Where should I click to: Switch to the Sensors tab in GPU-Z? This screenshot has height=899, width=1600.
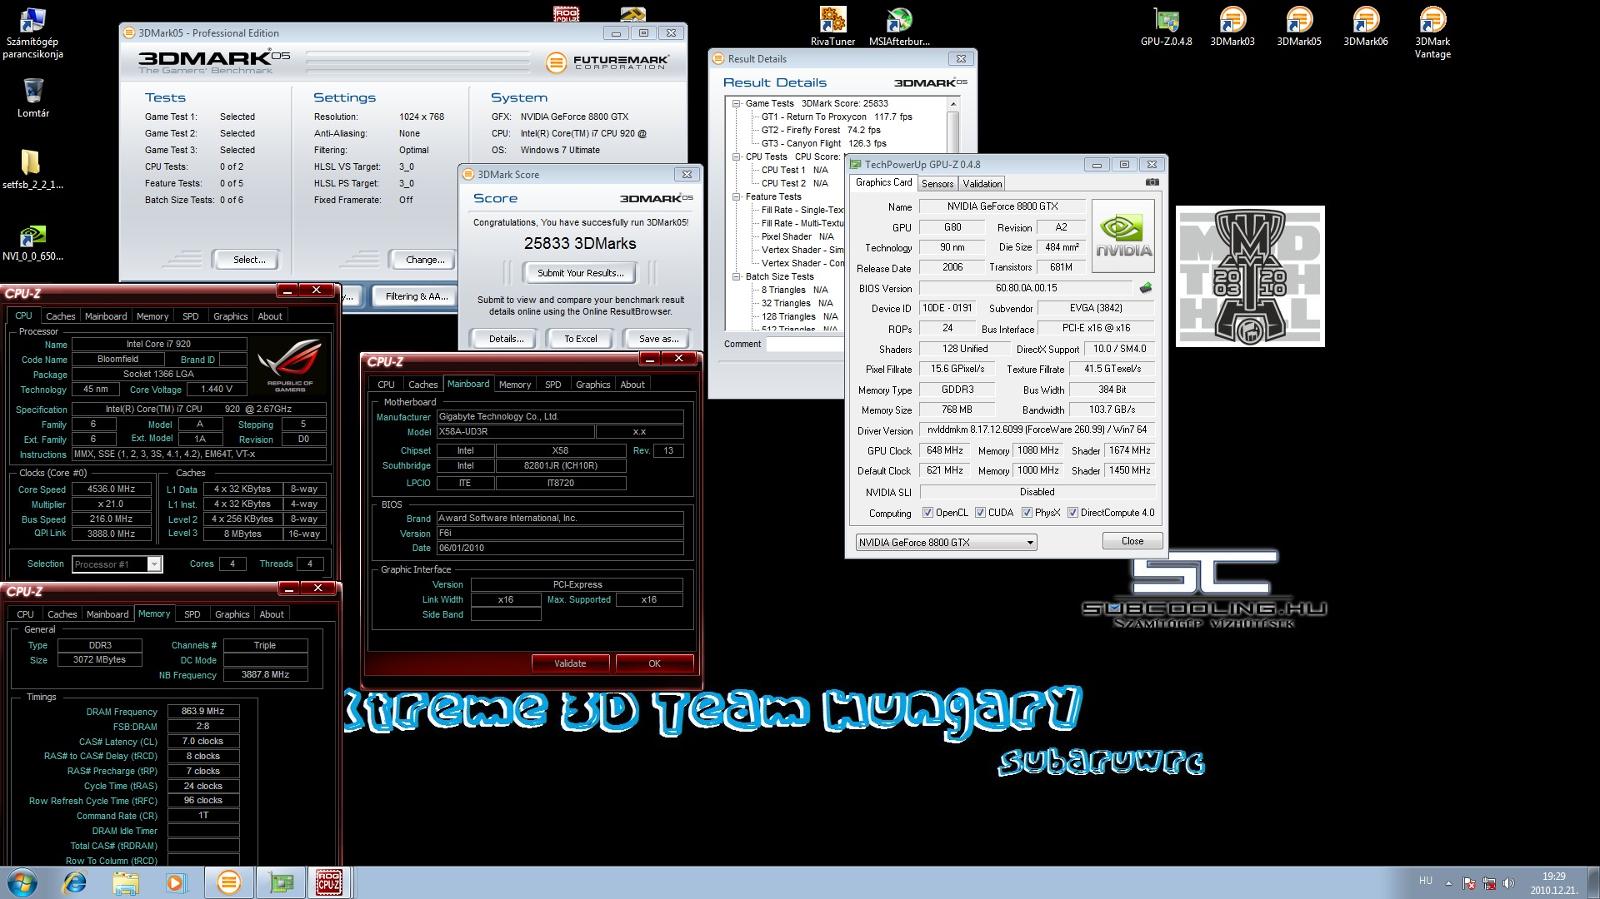pyautogui.click(x=937, y=183)
